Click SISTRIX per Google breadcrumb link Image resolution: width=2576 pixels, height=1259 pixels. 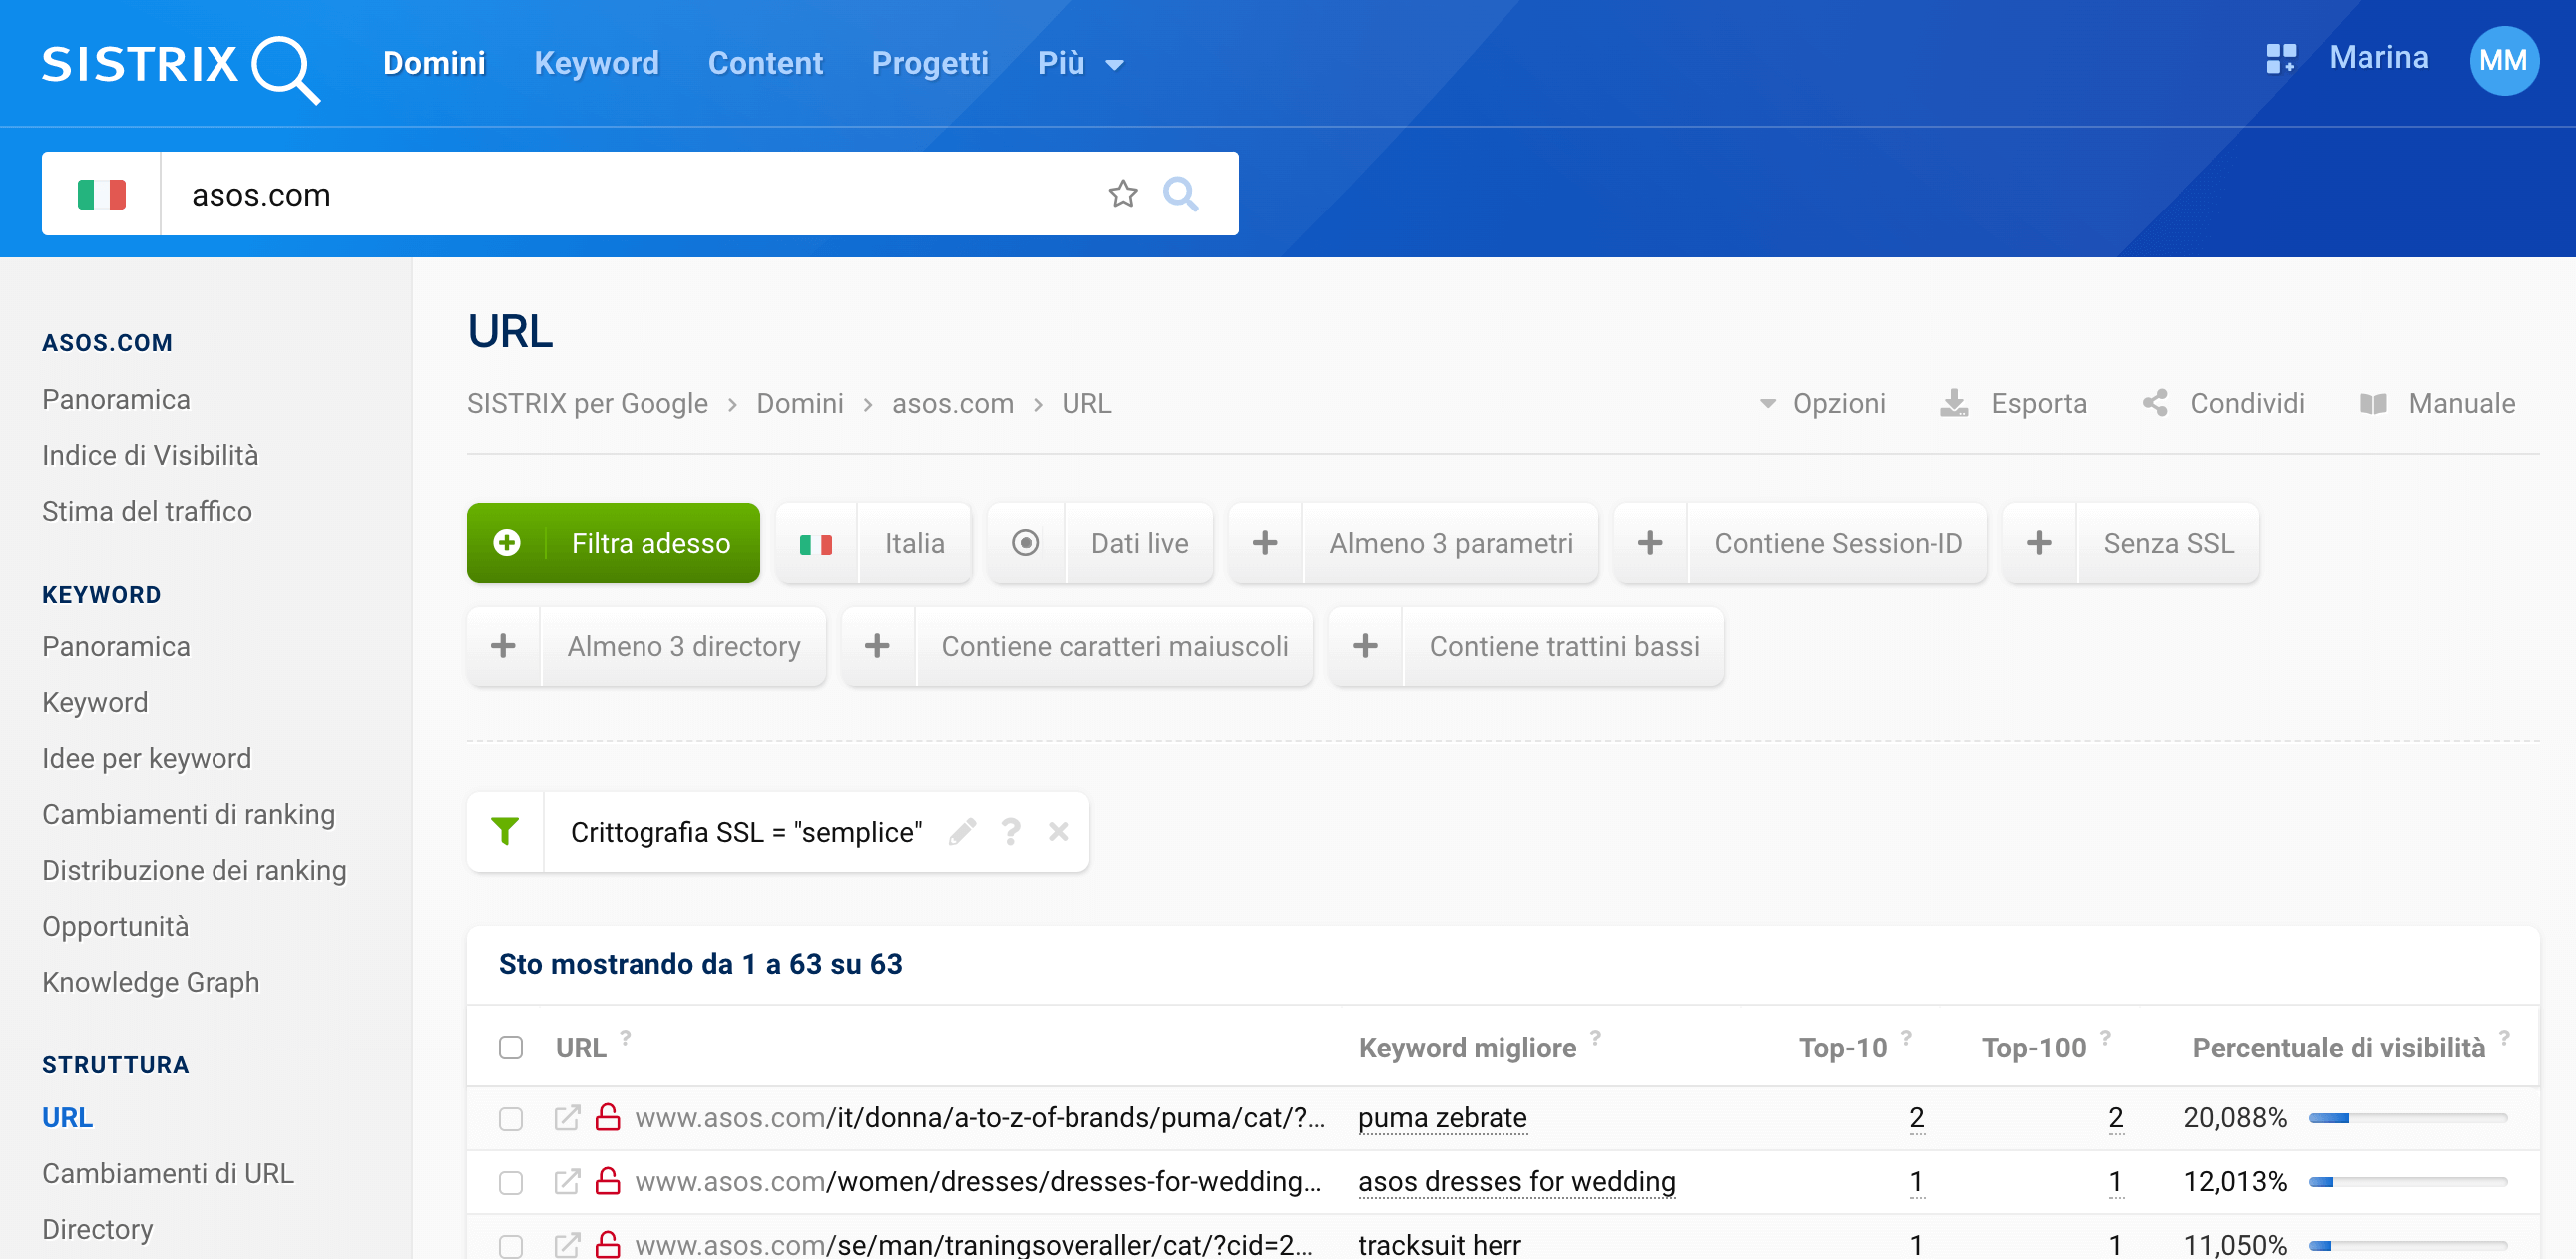(x=587, y=403)
